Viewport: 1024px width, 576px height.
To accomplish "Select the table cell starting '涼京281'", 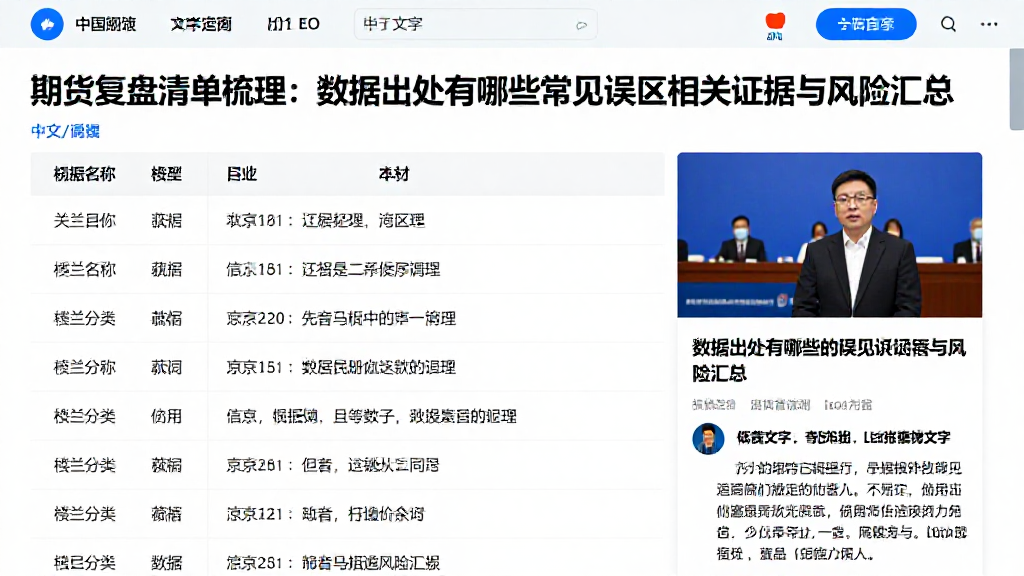I will 333,562.
